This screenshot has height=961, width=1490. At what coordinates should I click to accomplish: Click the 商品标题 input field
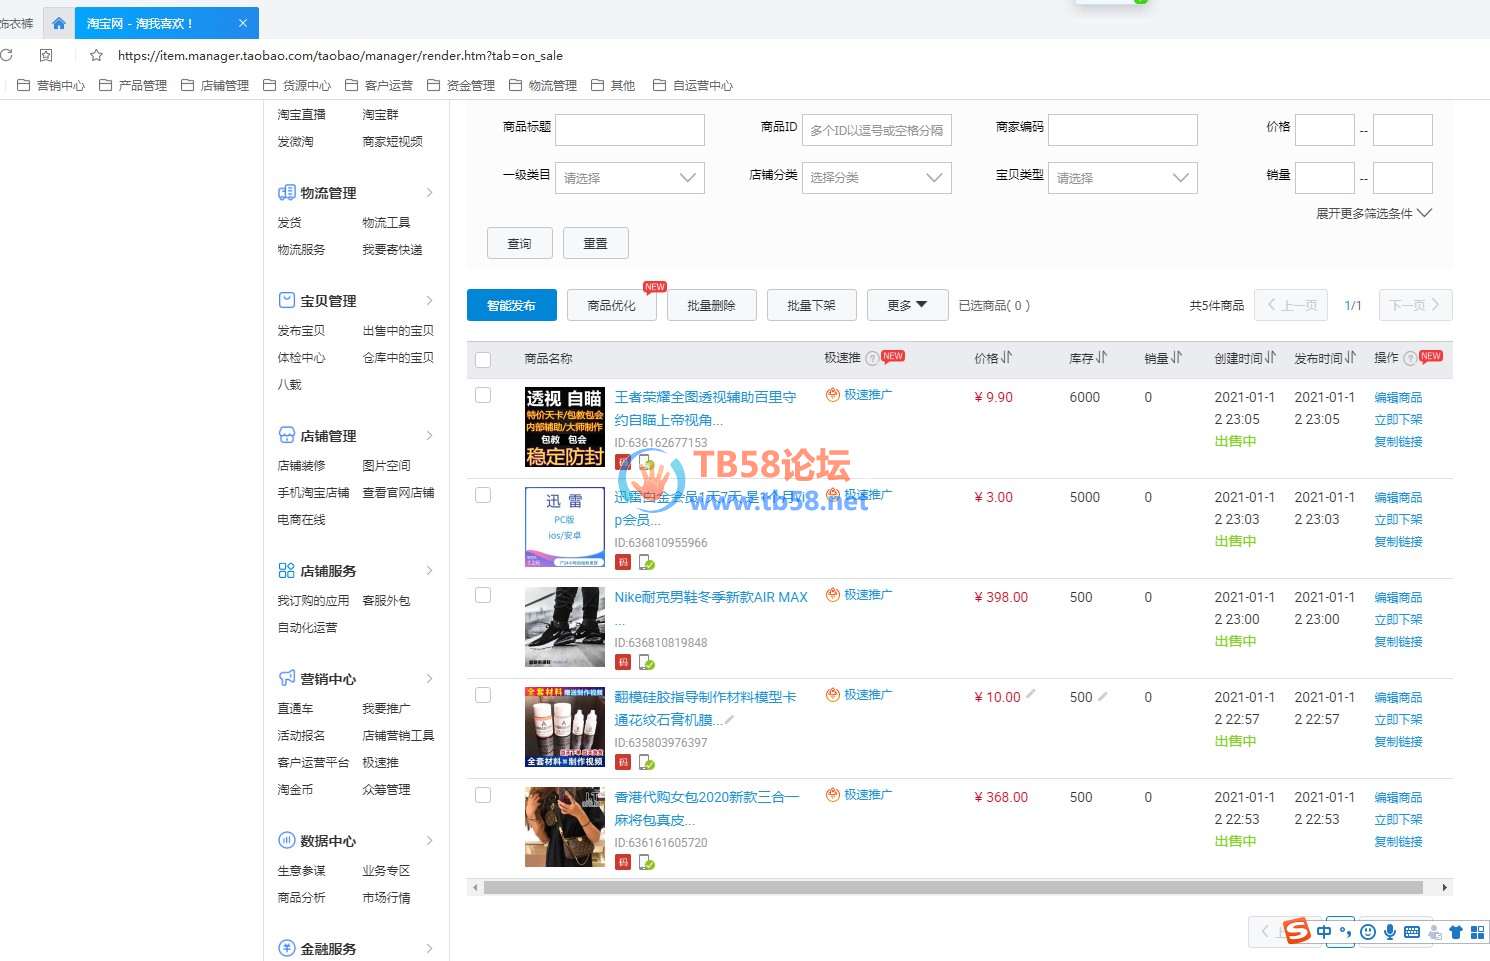[x=630, y=130]
